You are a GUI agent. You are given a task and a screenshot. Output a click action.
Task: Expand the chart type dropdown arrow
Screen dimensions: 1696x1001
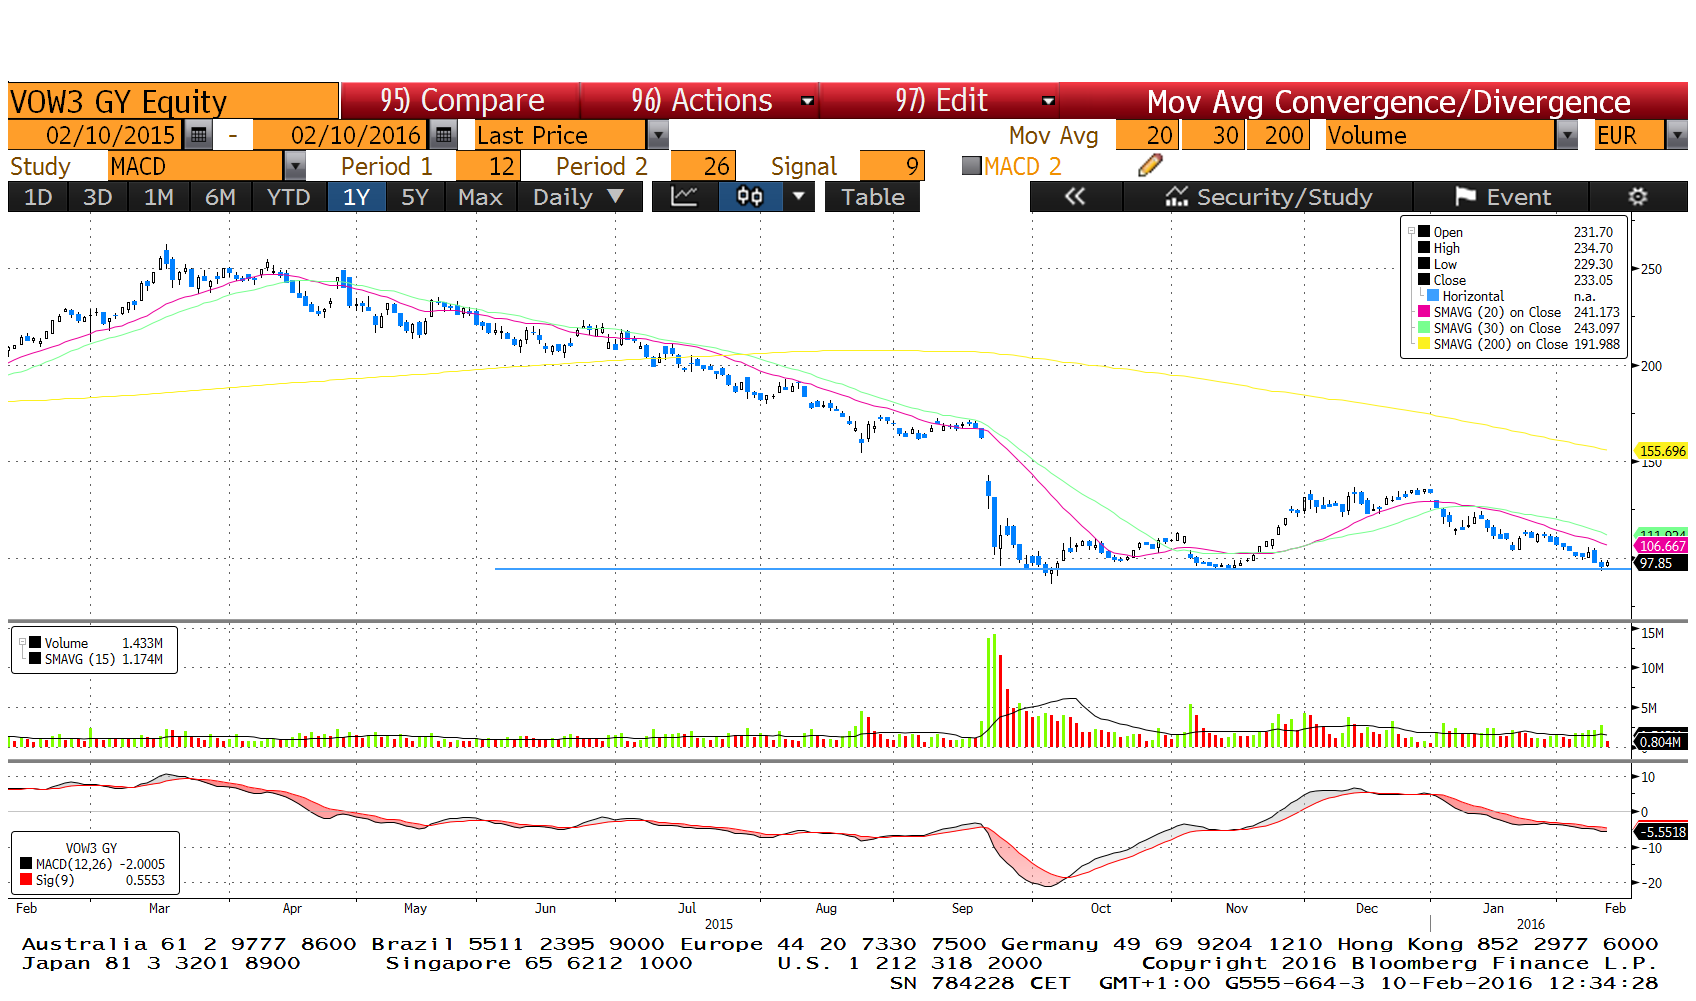(x=798, y=197)
